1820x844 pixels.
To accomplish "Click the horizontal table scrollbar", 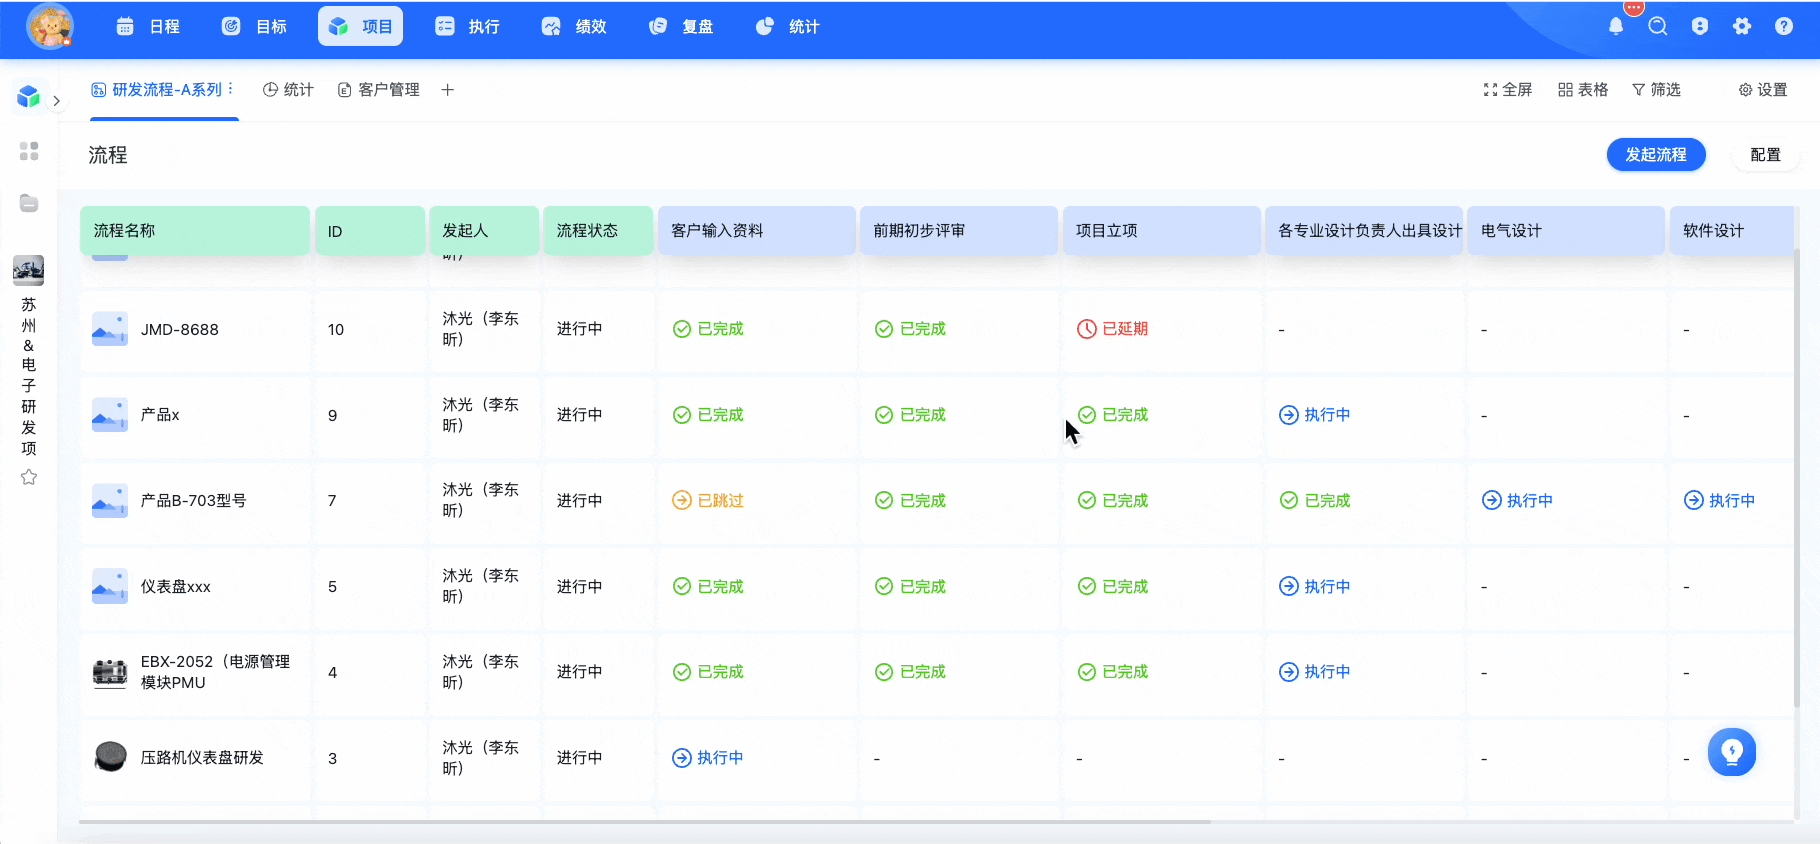I will [645, 822].
